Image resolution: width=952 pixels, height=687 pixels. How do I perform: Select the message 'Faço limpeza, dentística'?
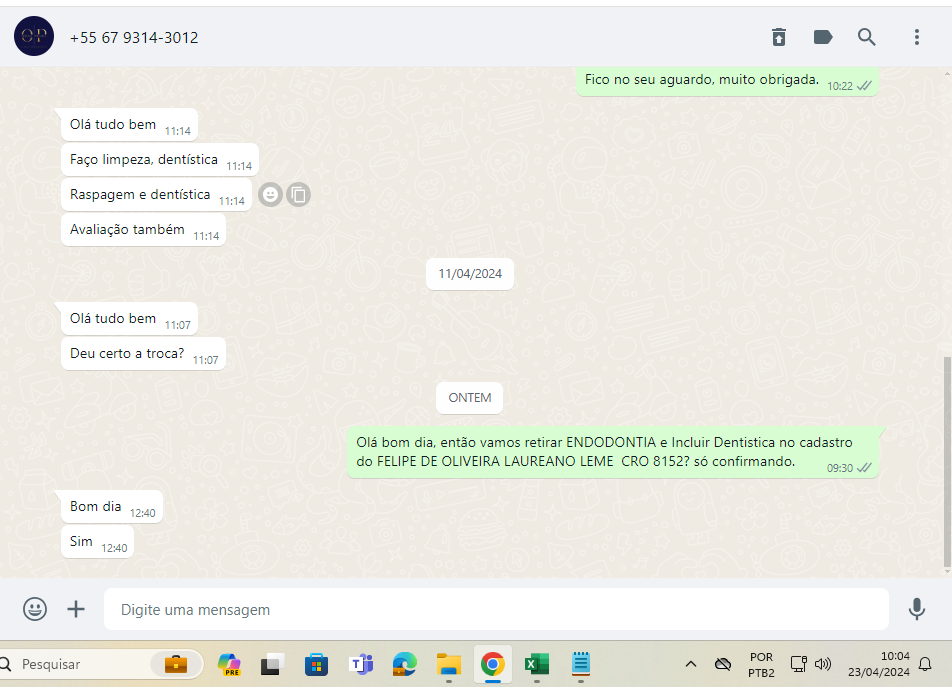pos(160,160)
